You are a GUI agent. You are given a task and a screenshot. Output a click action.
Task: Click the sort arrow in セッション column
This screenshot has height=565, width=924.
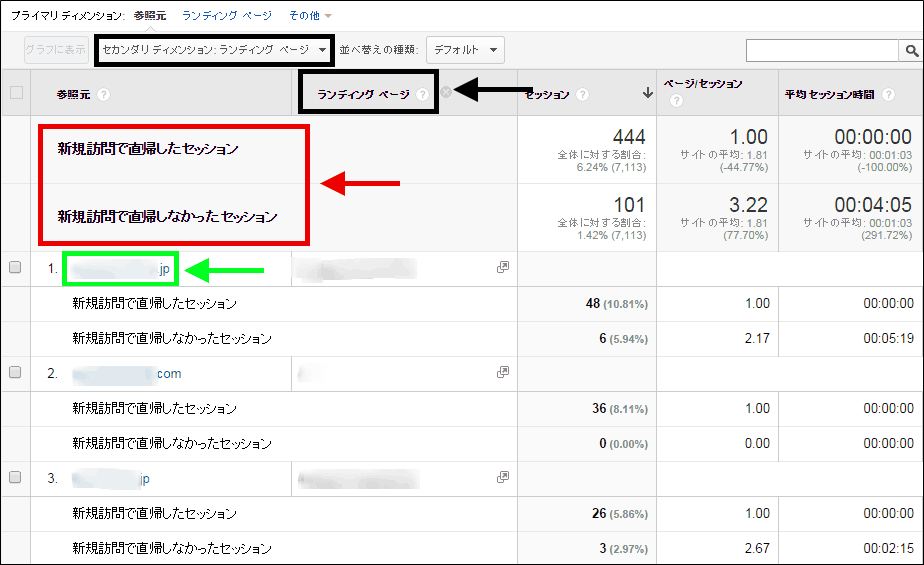[x=647, y=94]
